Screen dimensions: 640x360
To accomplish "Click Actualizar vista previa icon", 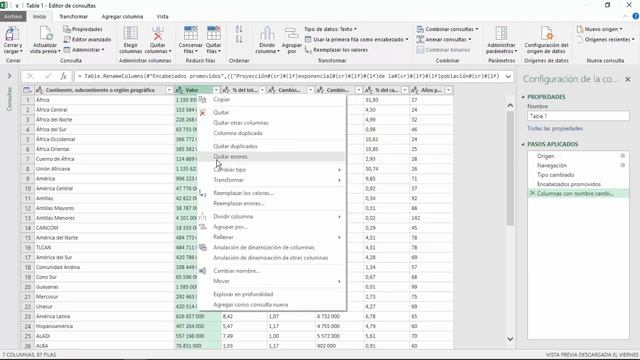I will 45,34.
